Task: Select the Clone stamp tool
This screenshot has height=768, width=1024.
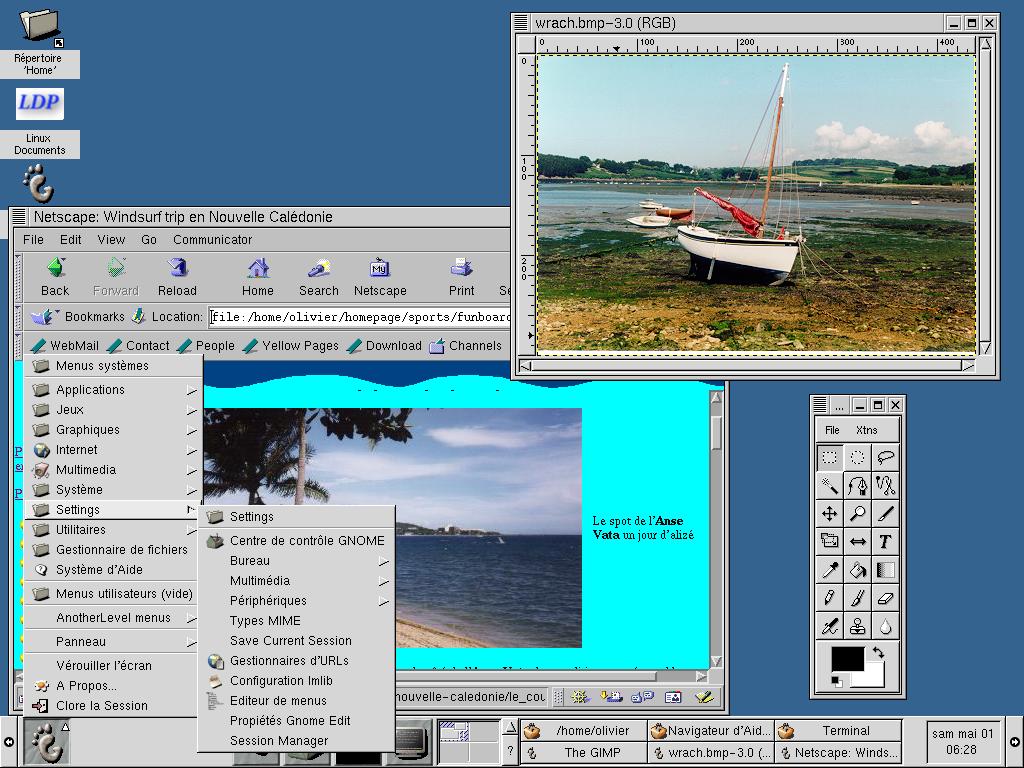Action: point(857,626)
